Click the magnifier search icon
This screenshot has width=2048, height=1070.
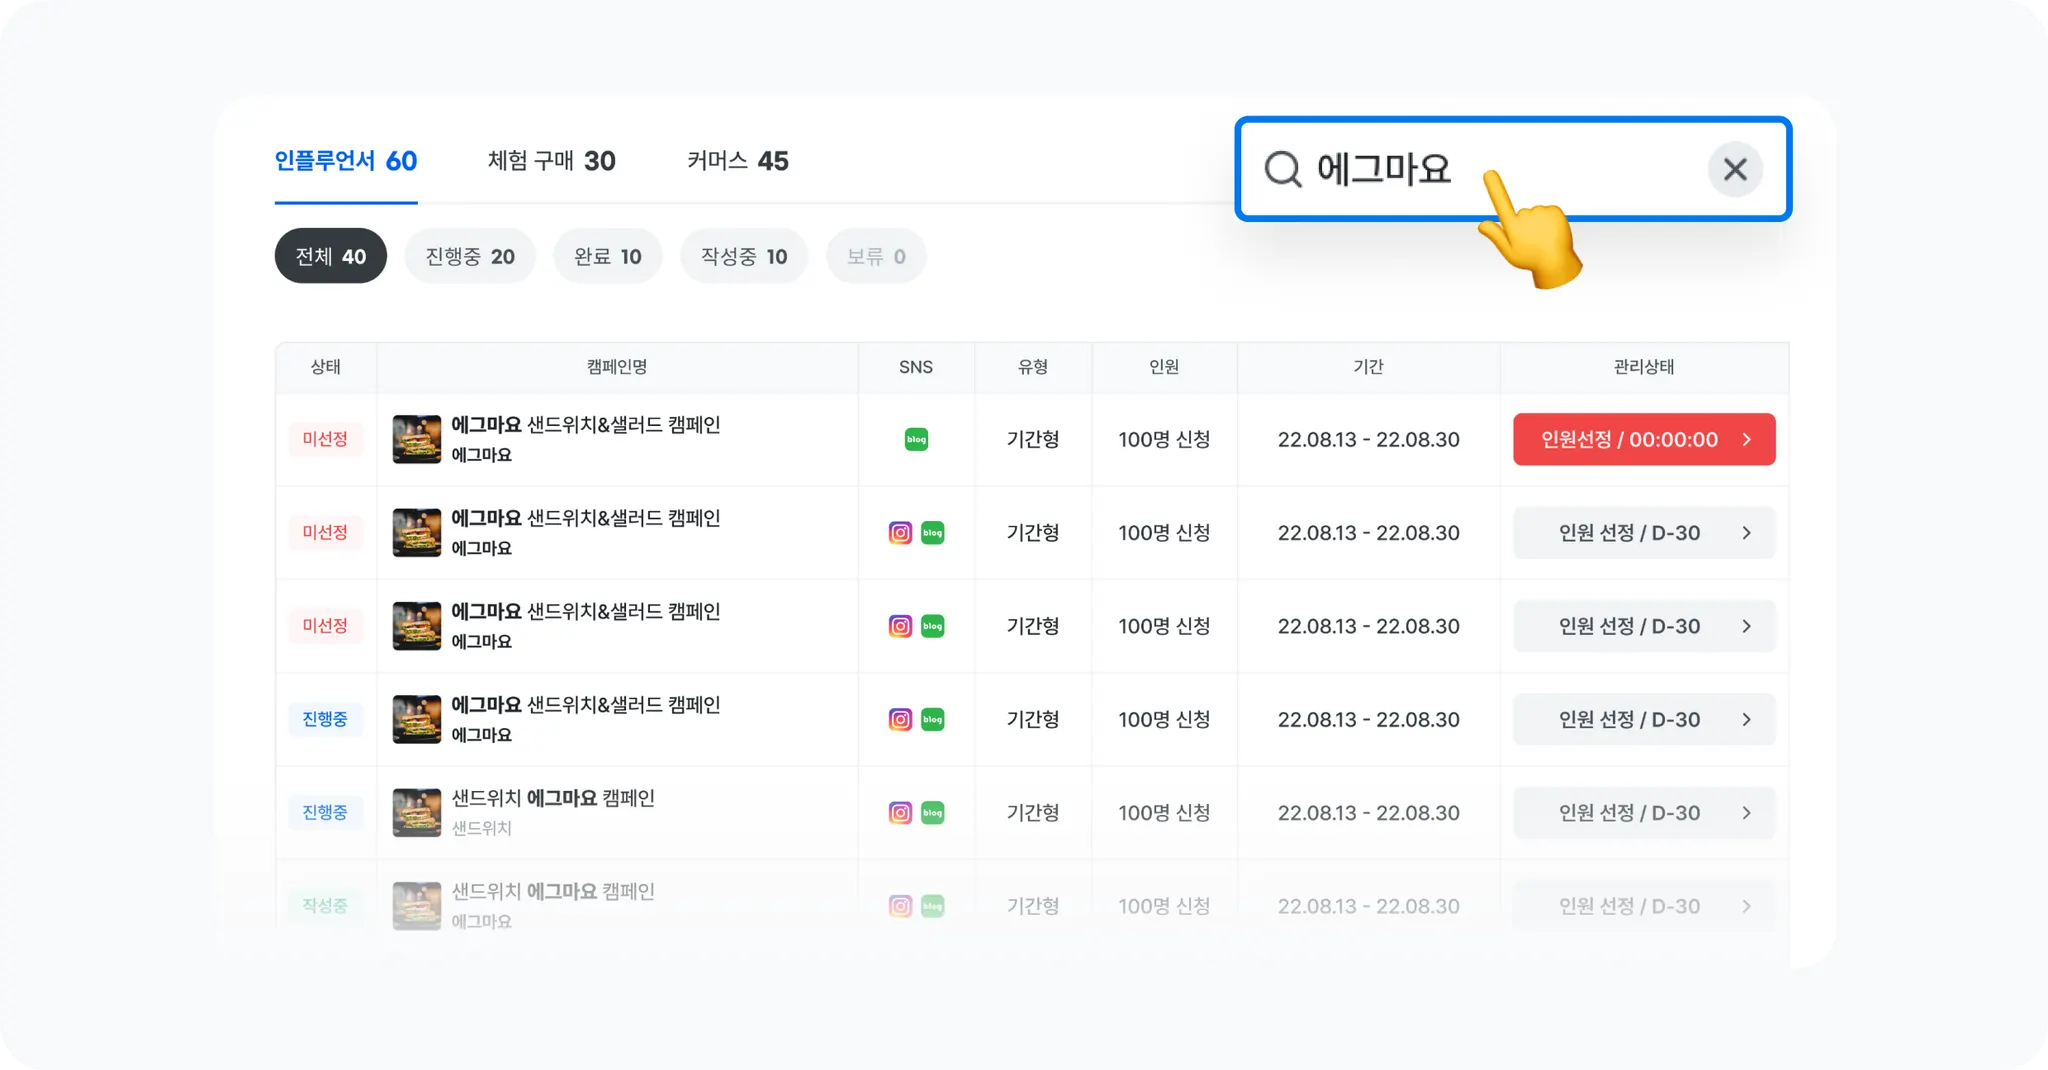click(x=1282, y=169)
